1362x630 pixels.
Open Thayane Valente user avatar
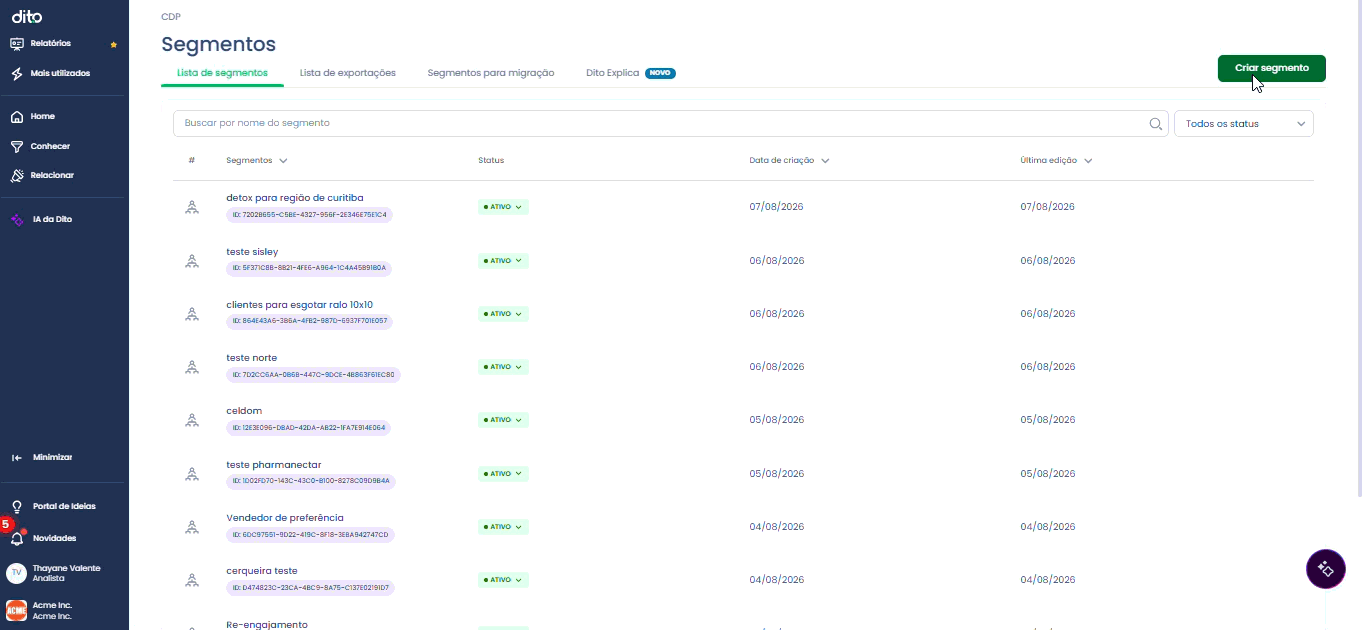tap(16, 573)
